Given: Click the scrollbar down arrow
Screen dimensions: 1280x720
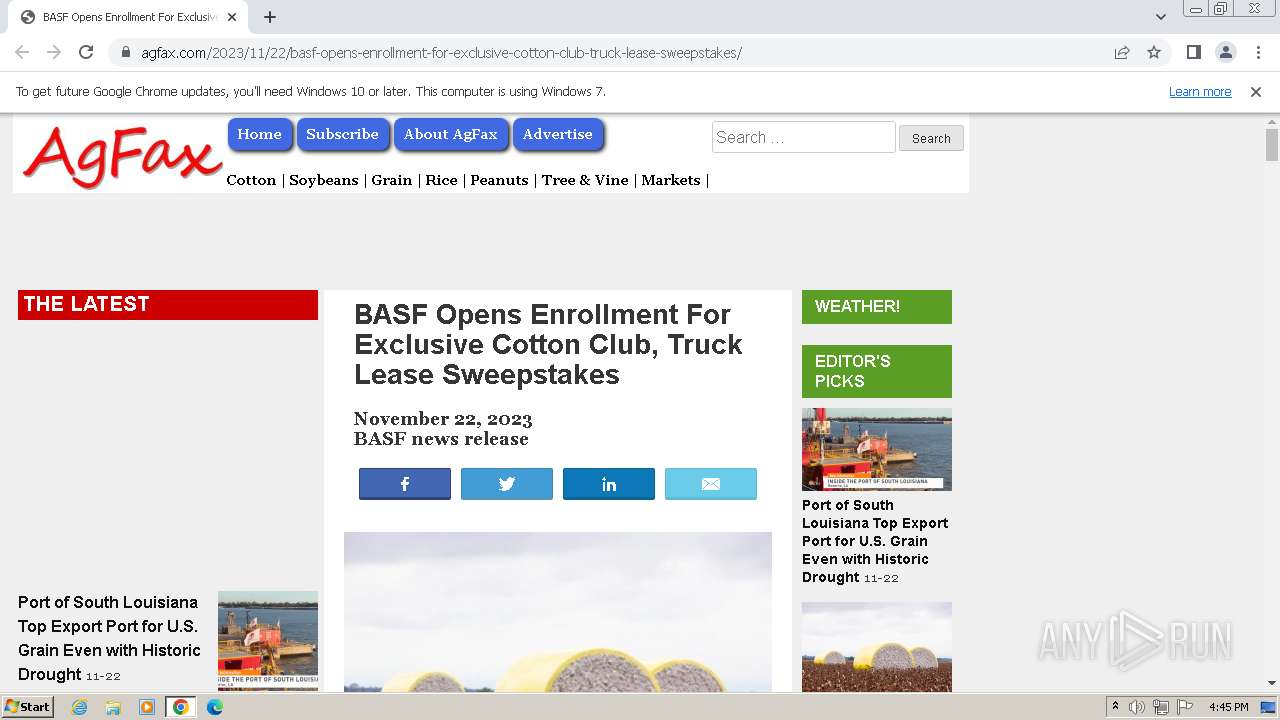Looking at the screenshot, I should (1272, 683).
